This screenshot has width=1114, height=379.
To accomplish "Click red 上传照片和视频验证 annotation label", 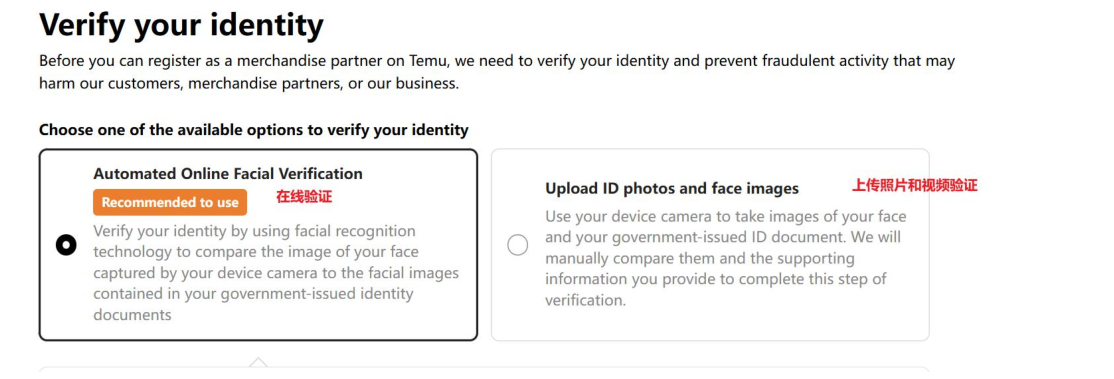I will (x=914, y=186).
